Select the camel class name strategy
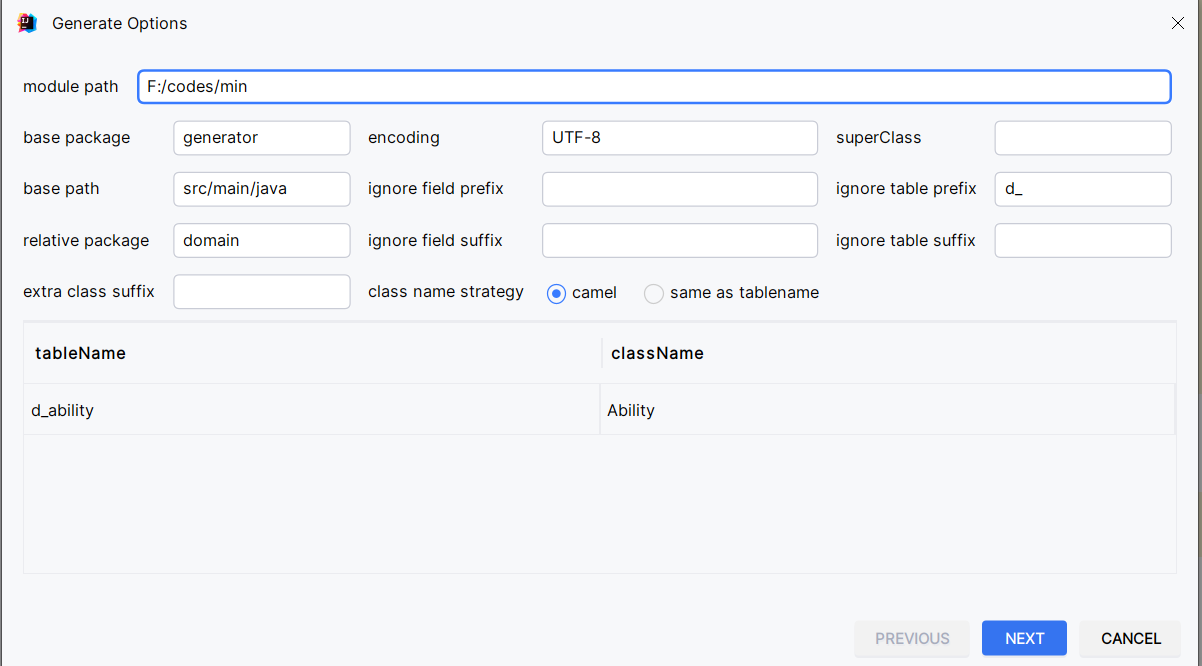1202x666 pixels. [557, 293]
